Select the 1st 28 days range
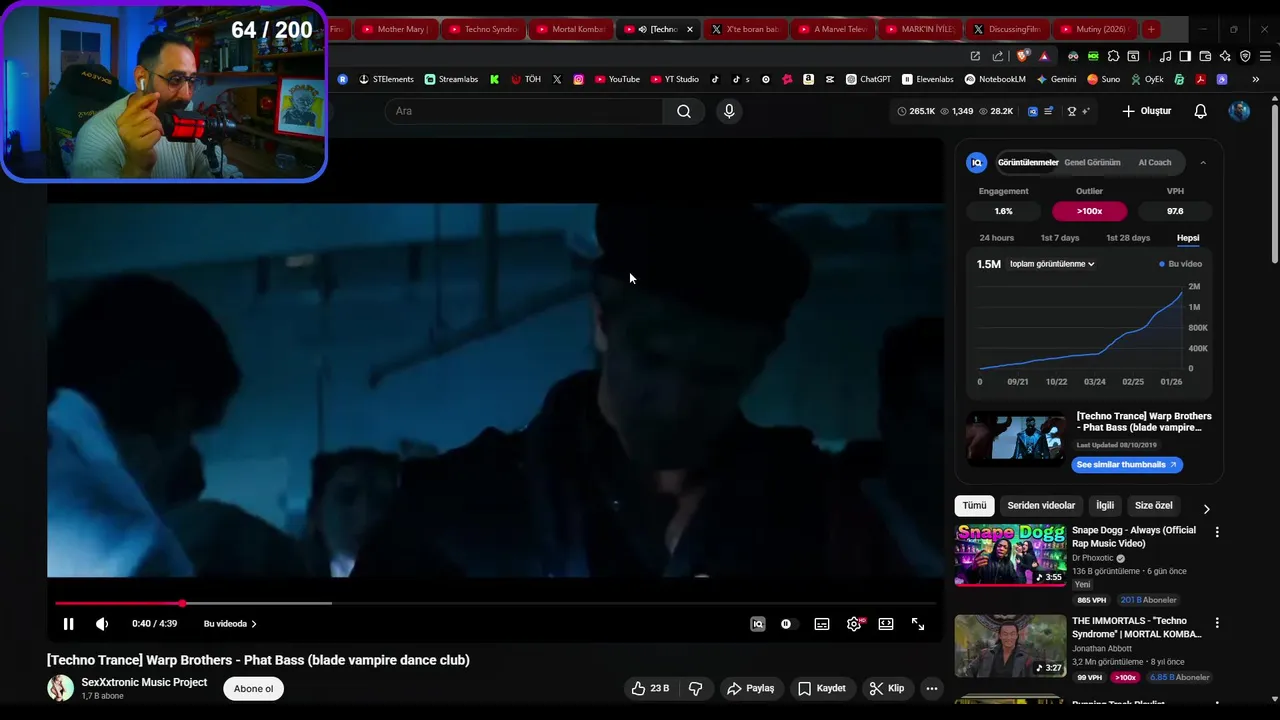The image size is (1280, 720). 1128,238
